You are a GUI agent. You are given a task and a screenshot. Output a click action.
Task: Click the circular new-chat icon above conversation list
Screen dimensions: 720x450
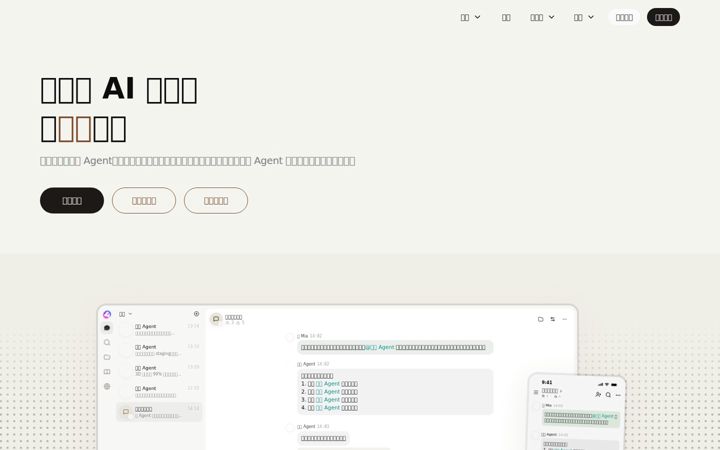click(197, 314)
